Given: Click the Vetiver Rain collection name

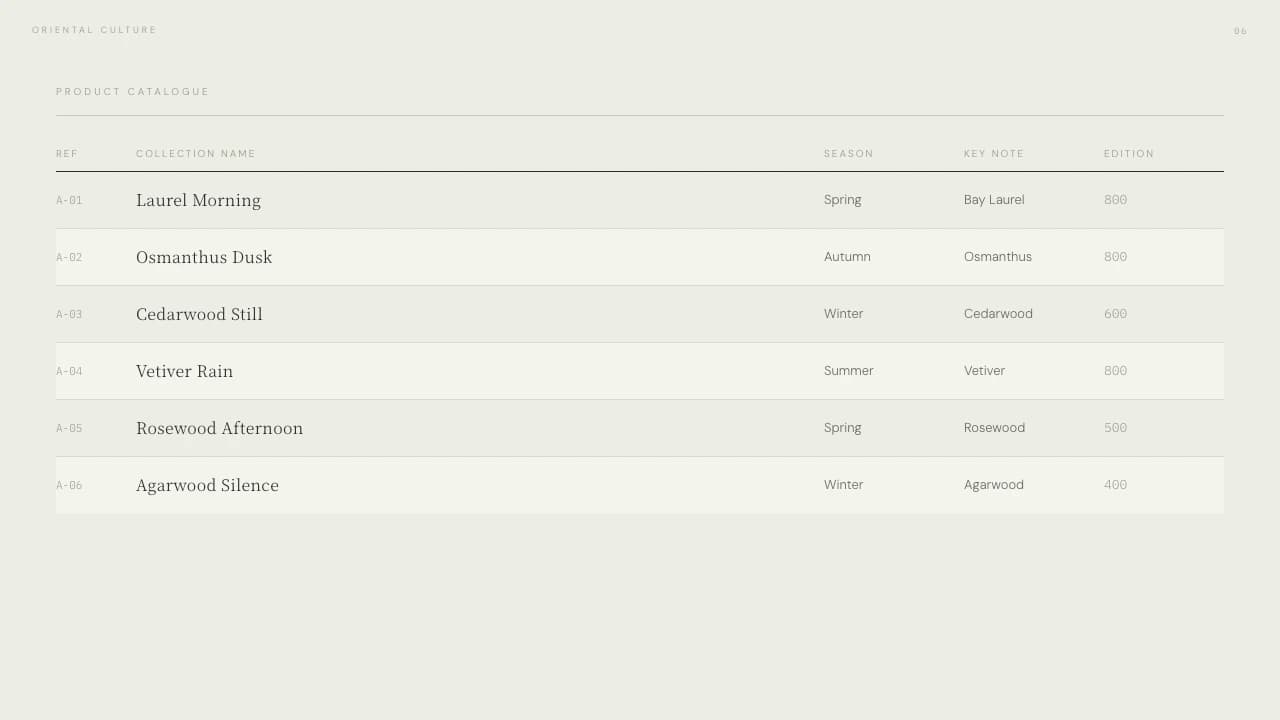Looking at the screenshot, I should tap(184, 371).
